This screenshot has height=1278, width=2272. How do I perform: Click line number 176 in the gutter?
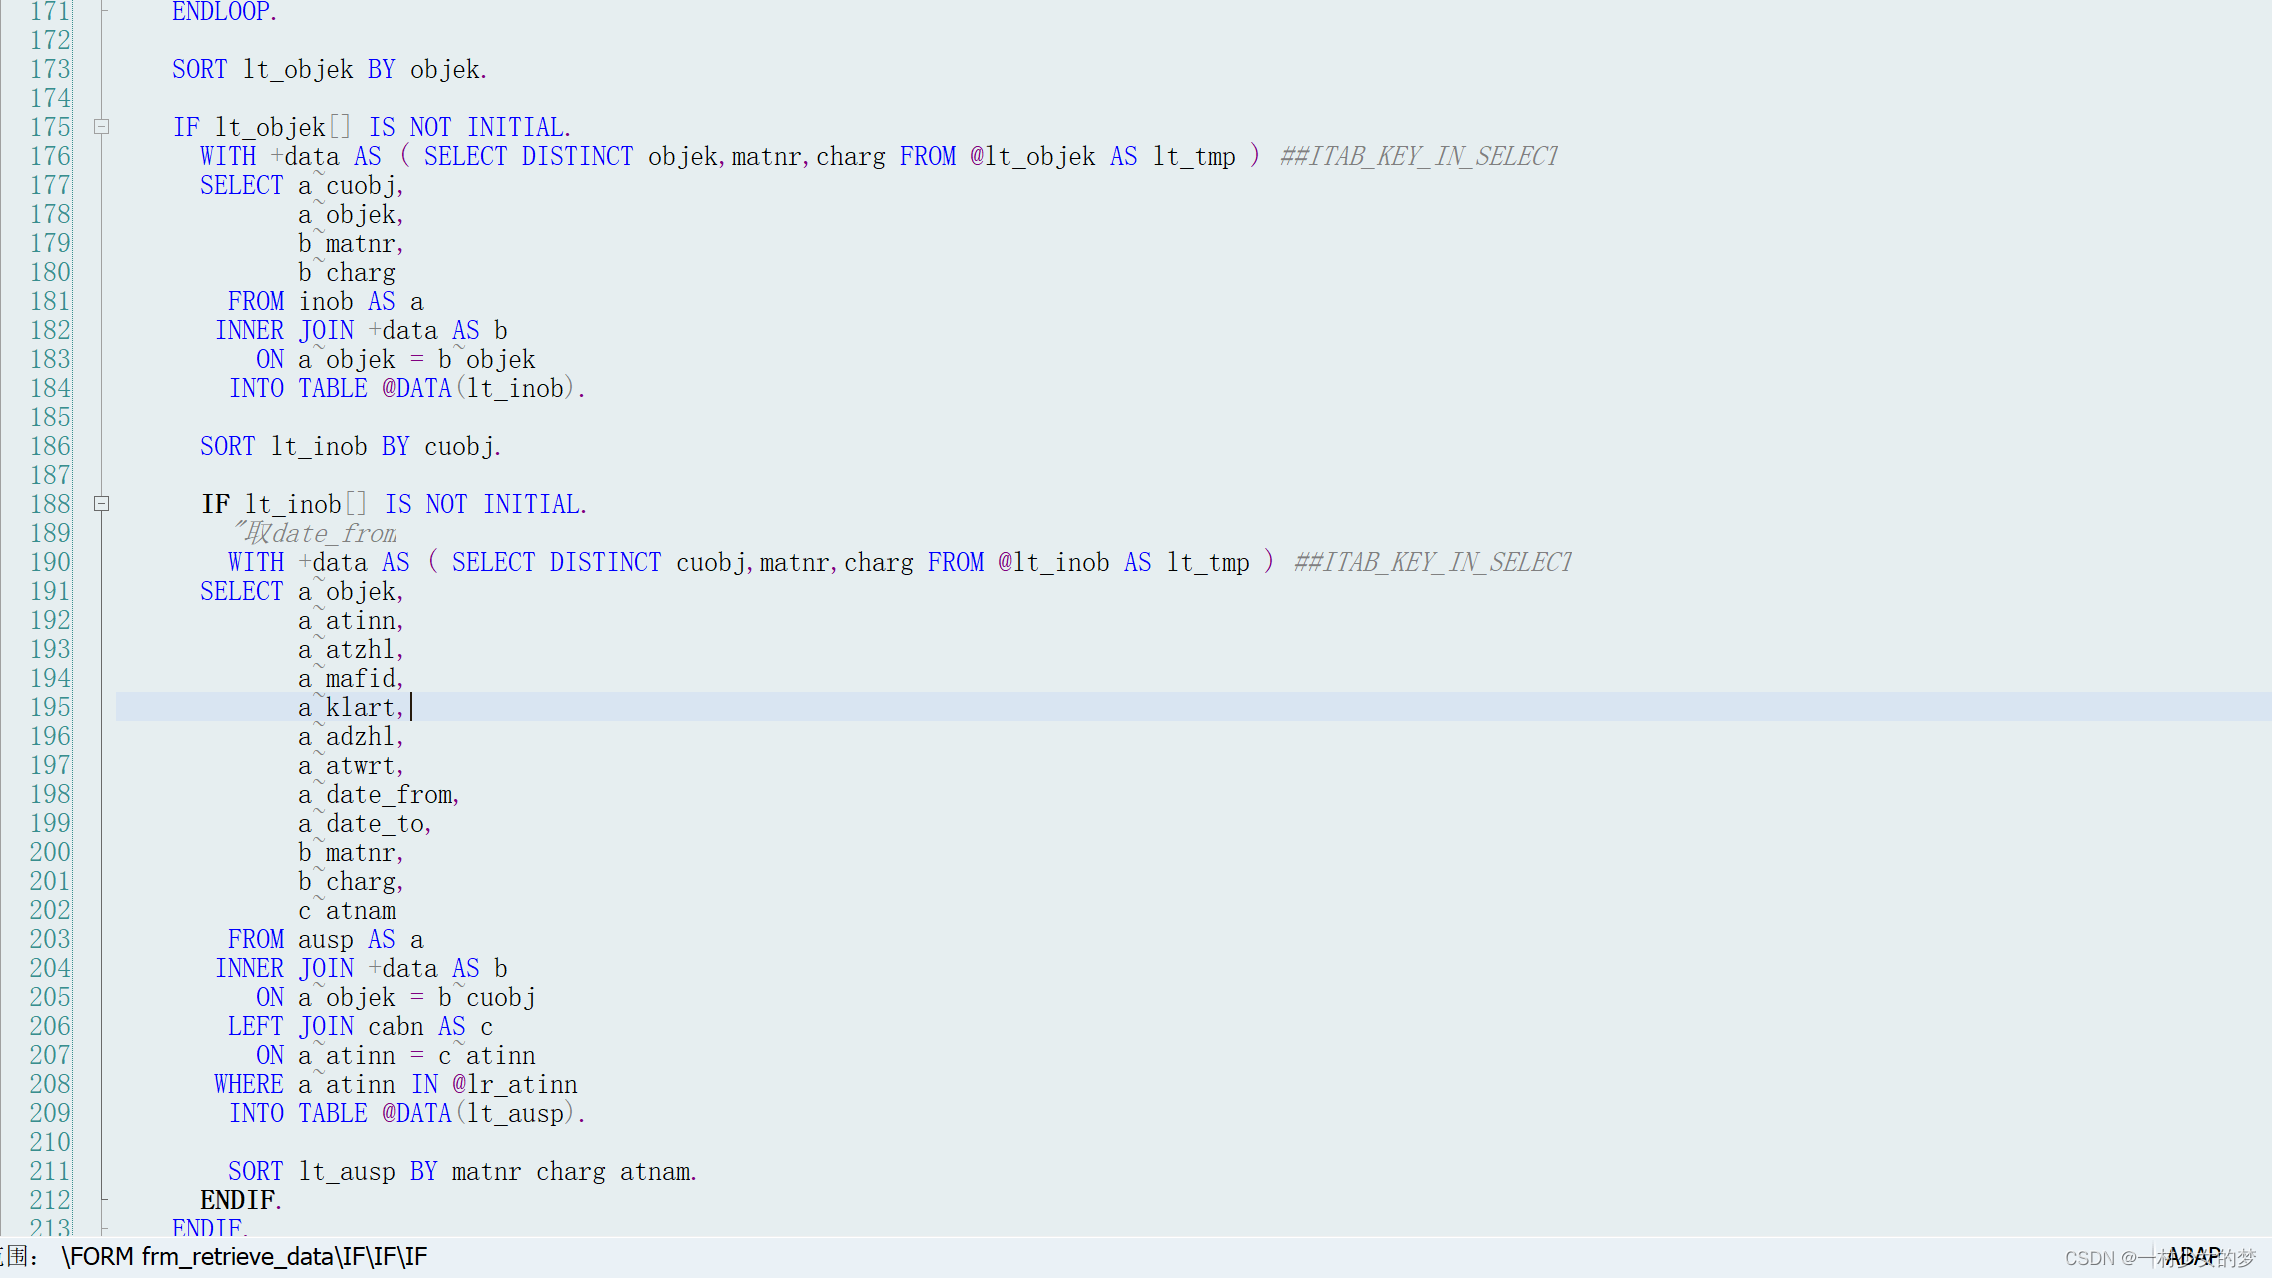click(x=50, y=156)
